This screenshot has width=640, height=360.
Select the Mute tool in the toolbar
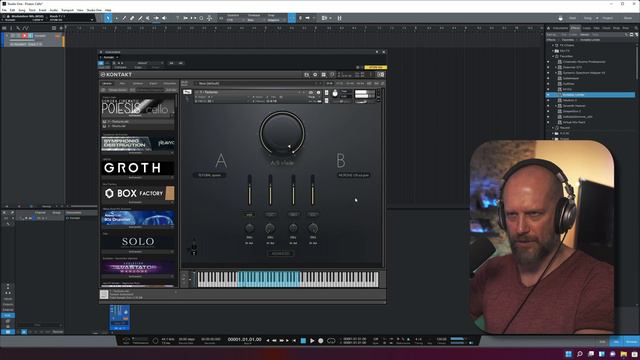tap(148, 18)
